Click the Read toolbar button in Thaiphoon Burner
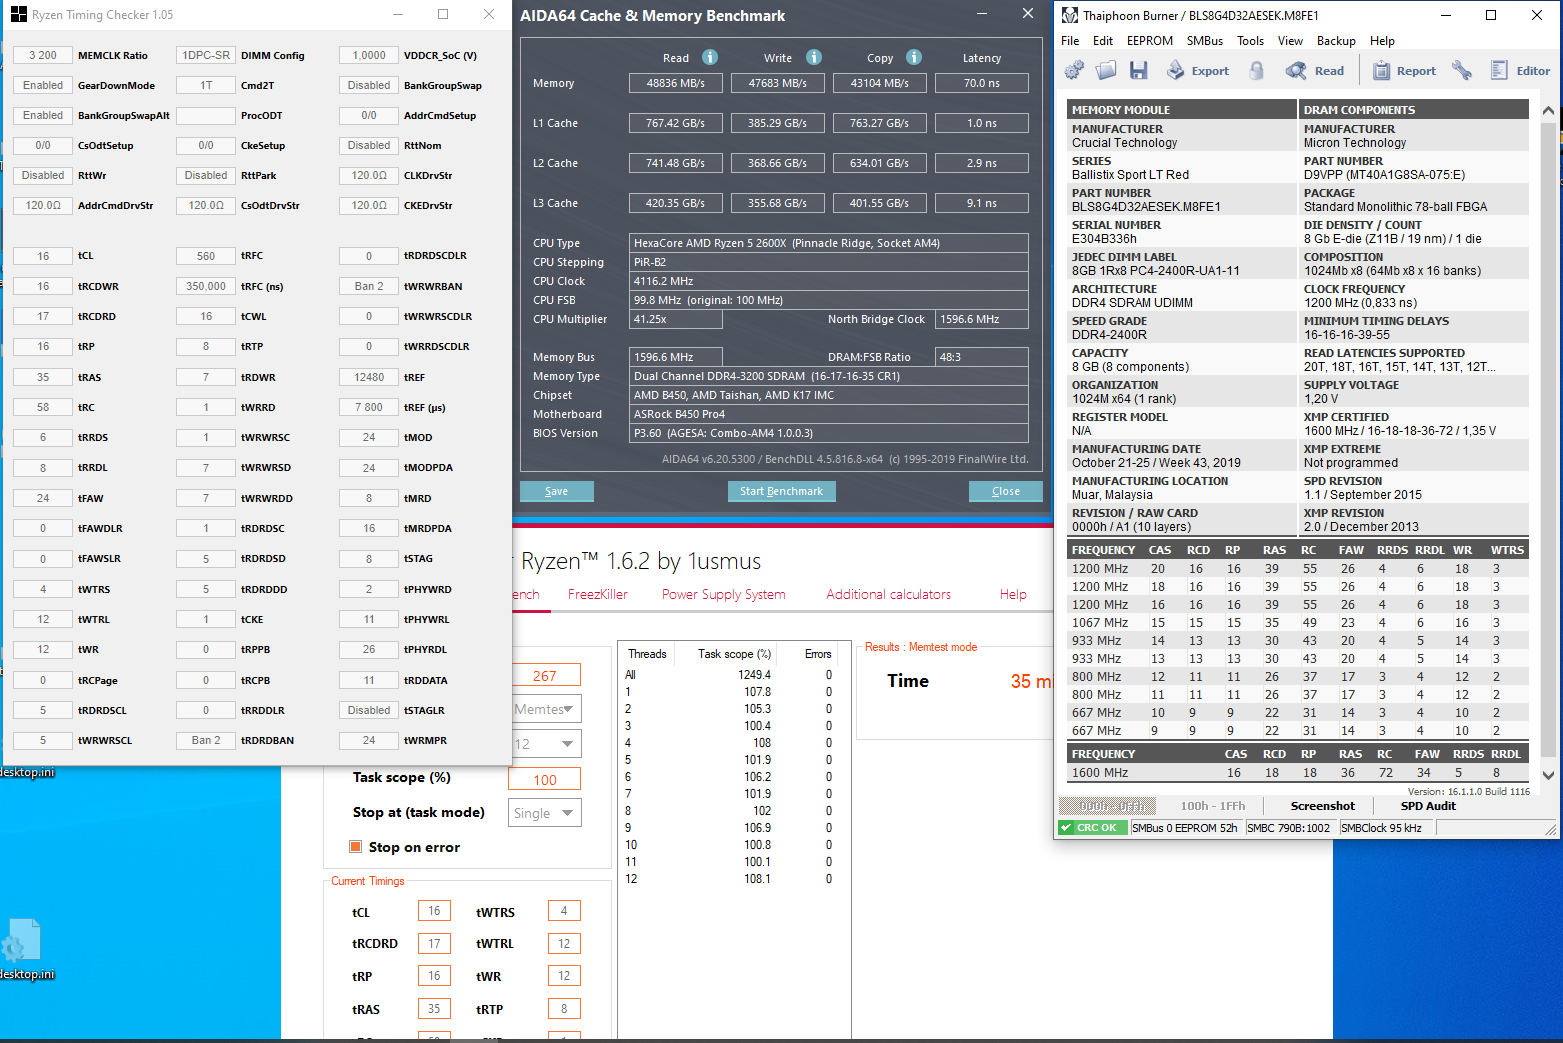 [1315, 70]
